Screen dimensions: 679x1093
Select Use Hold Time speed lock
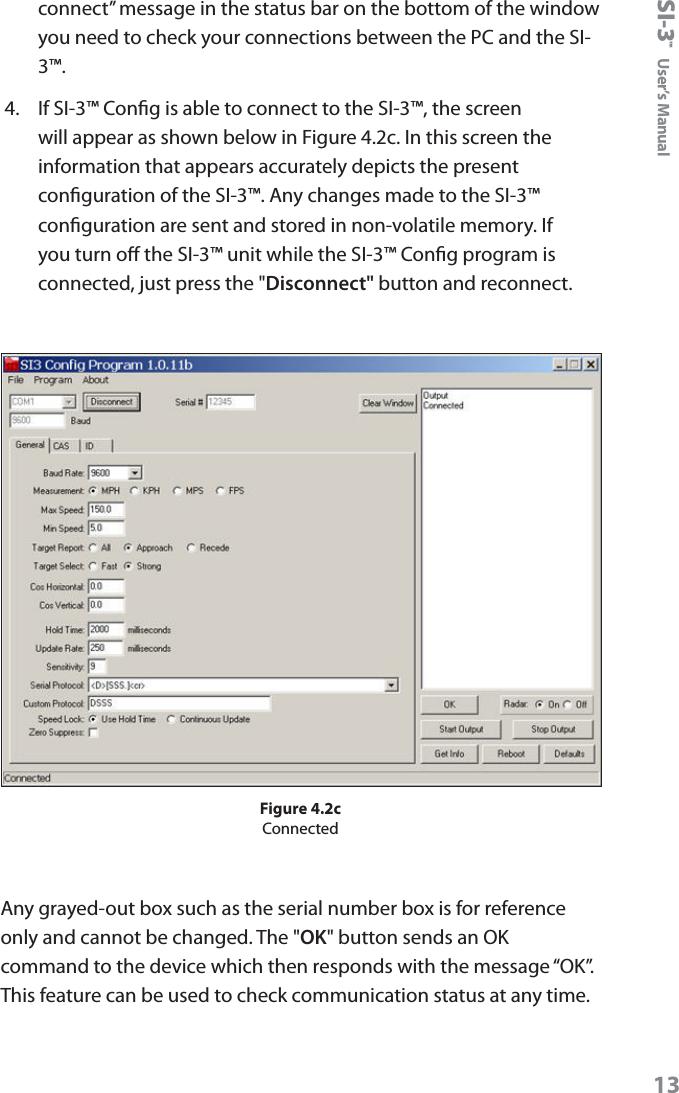coord(93,719)
